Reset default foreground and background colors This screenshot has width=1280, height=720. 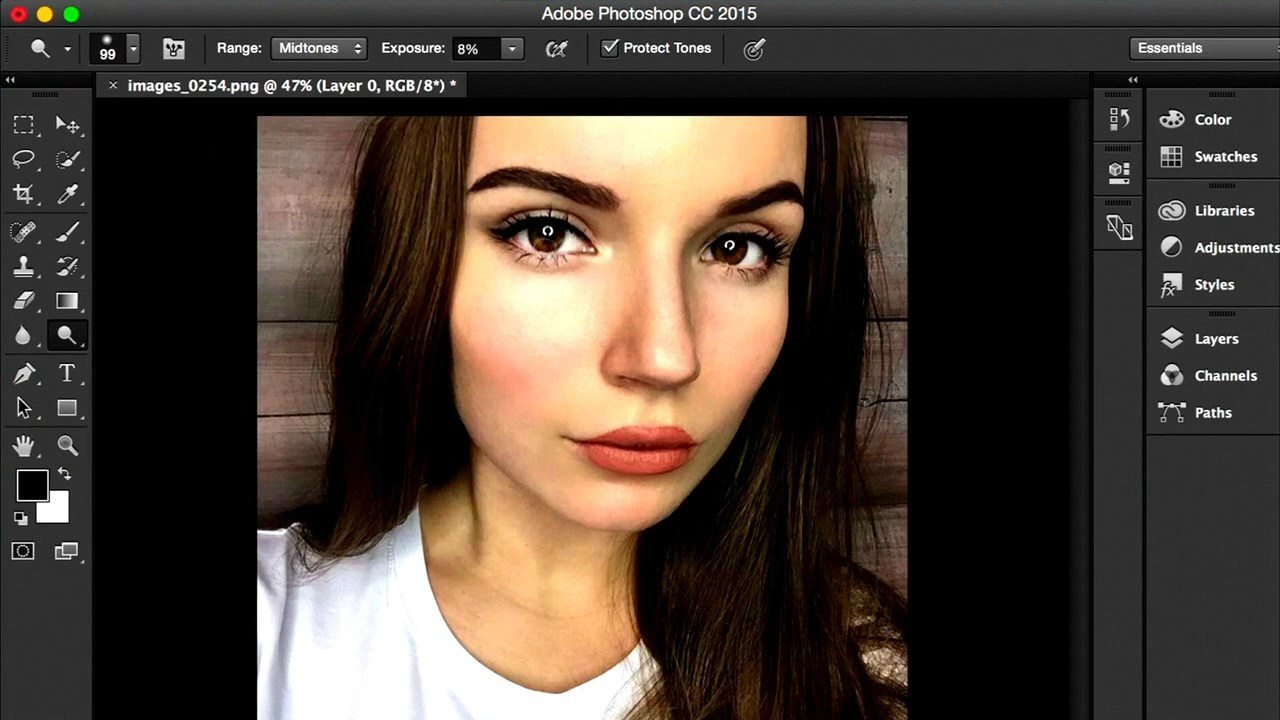[x=21, y=518]
